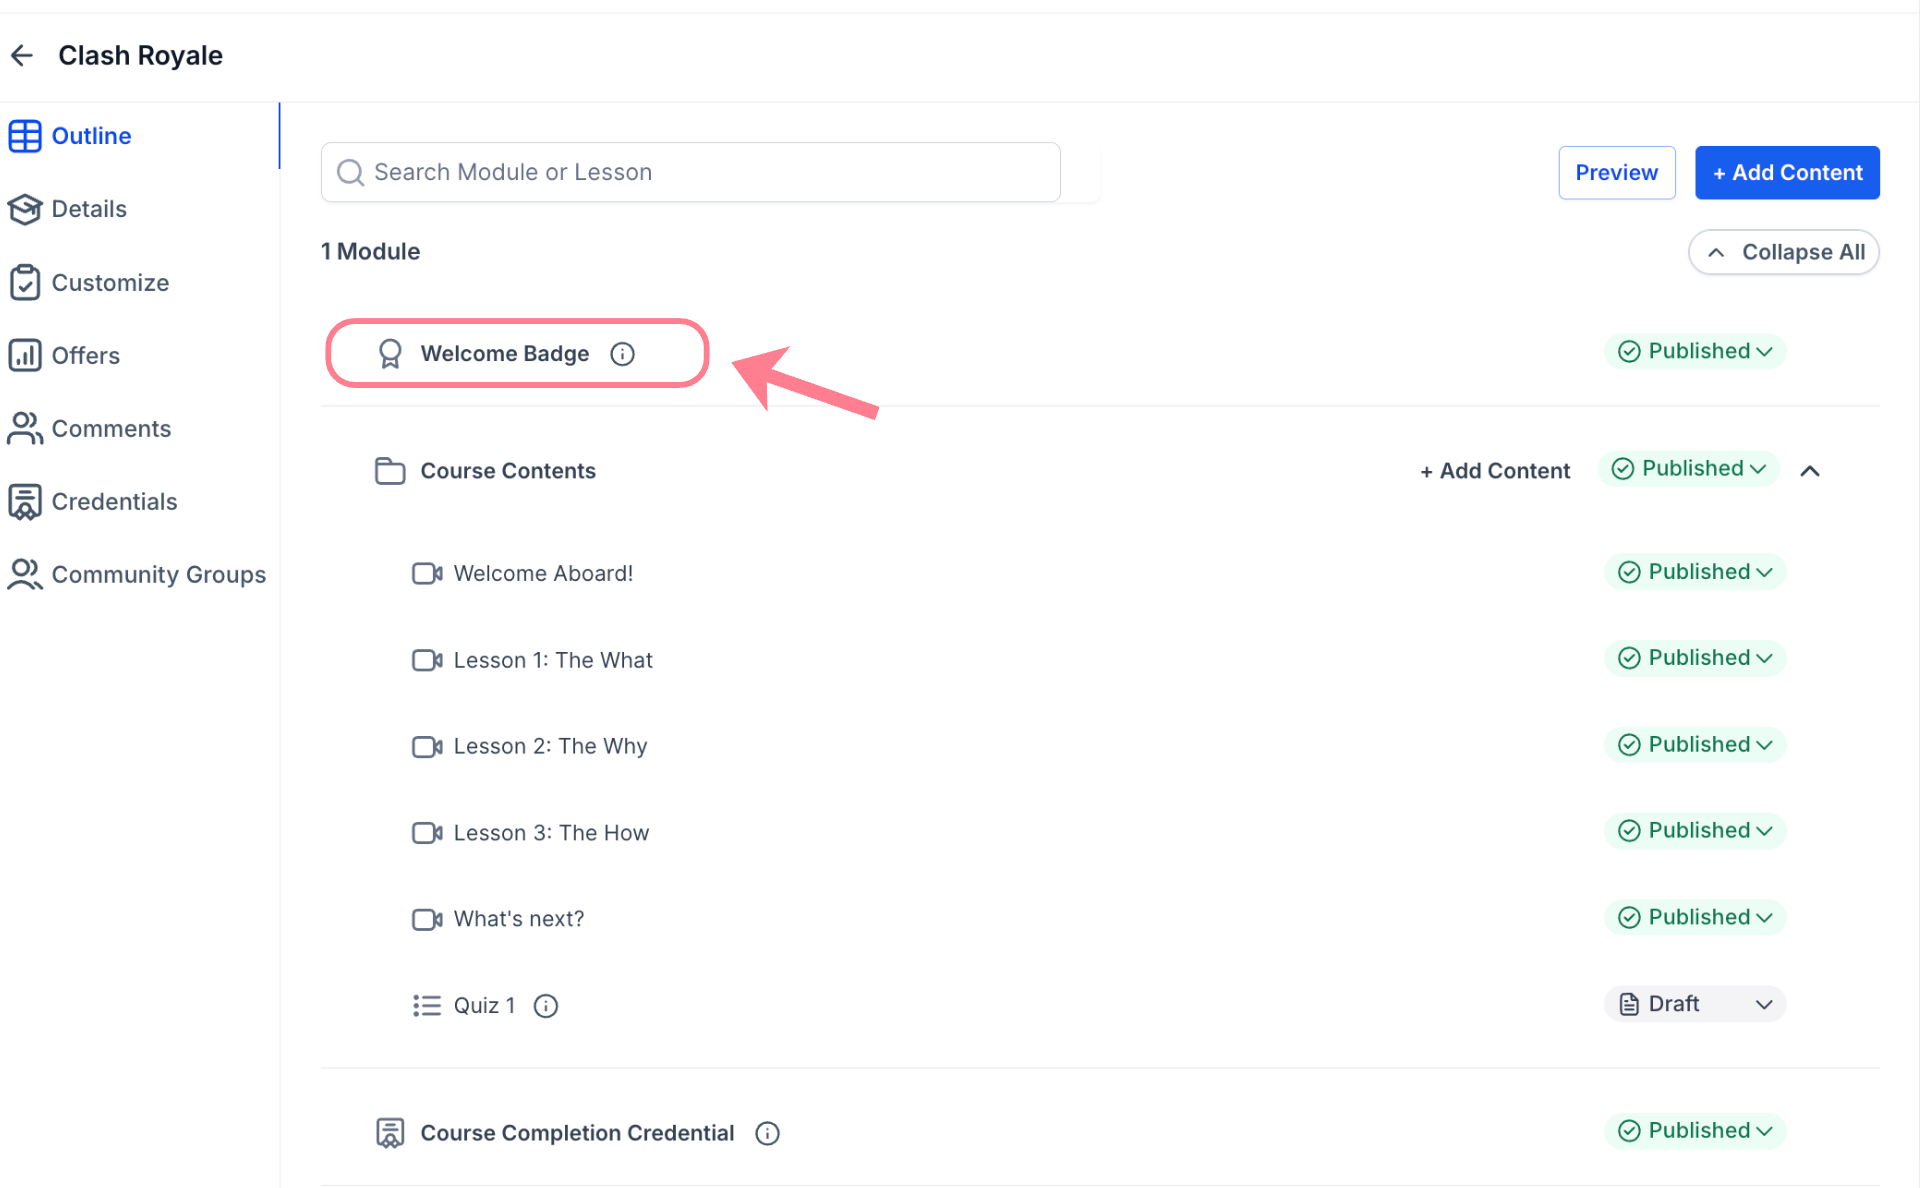Open the Quiz 1 Draft status dropdown
This screenshot has width=1920, height=1188.
click(1695, 1004)
